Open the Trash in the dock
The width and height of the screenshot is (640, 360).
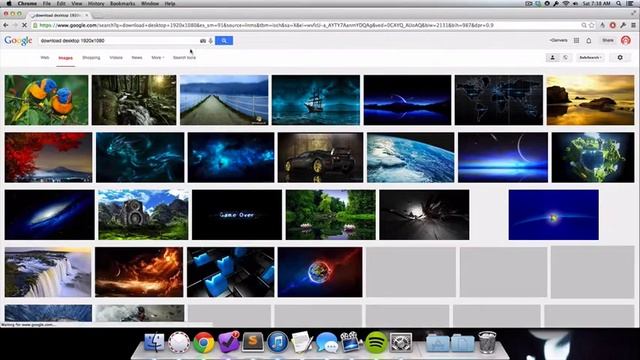(487, 342)
